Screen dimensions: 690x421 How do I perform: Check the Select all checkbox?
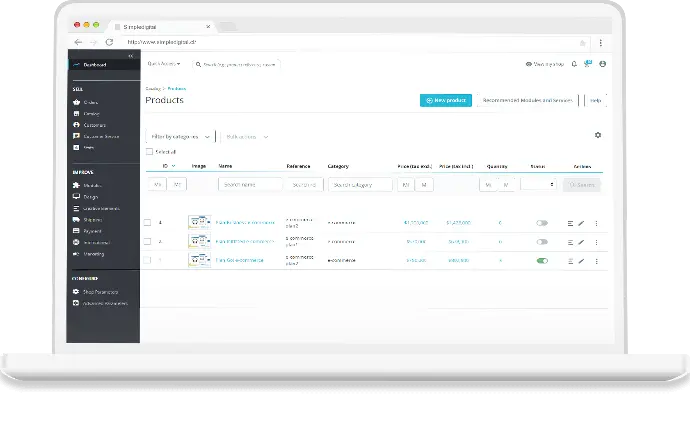pyautogui.click(x=149, y=151)
